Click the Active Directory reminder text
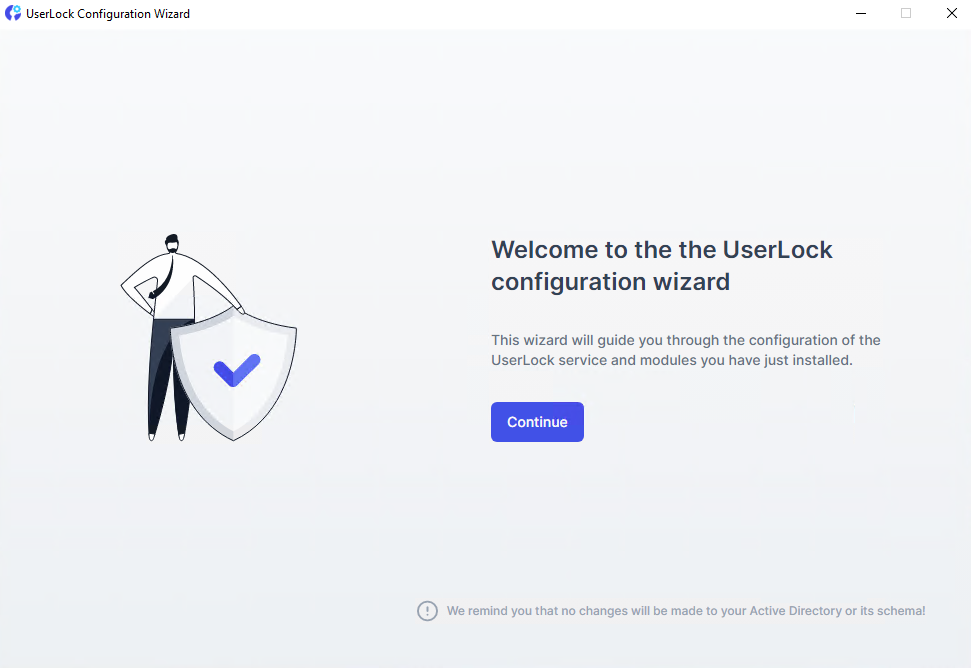This screenshot has width=971, height=668. 686,611
